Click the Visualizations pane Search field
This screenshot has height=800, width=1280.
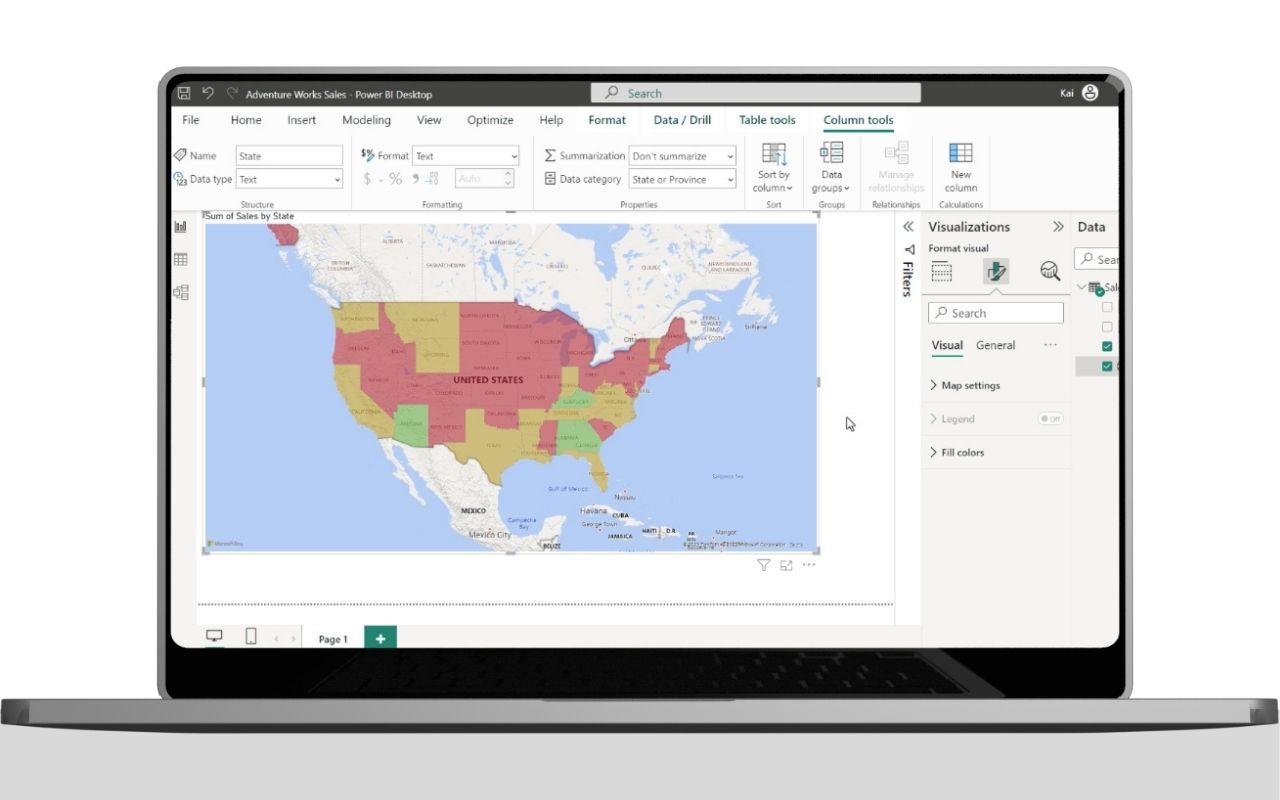tap(996, 313)
